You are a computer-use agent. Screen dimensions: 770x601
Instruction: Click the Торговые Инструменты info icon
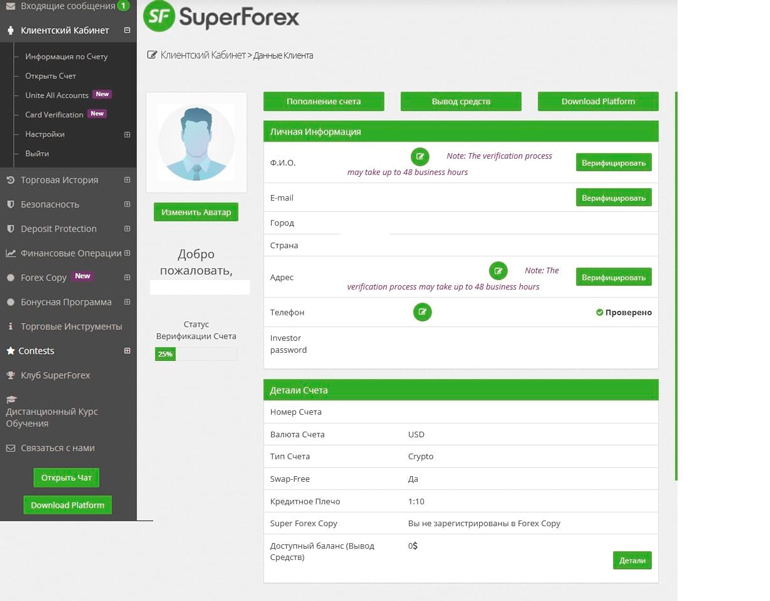click(10, 326)
